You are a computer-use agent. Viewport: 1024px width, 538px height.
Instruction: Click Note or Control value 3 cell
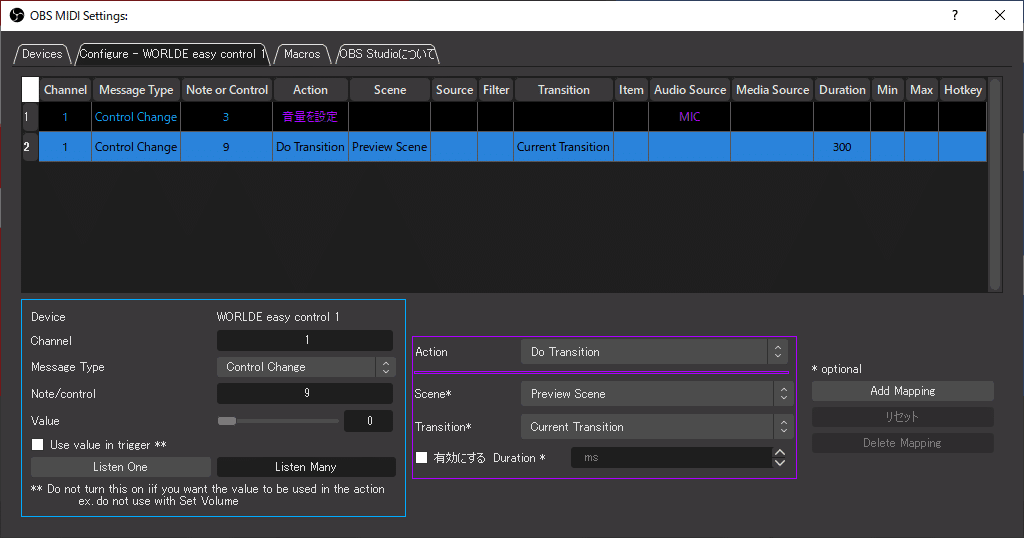(x=226, y=117)
